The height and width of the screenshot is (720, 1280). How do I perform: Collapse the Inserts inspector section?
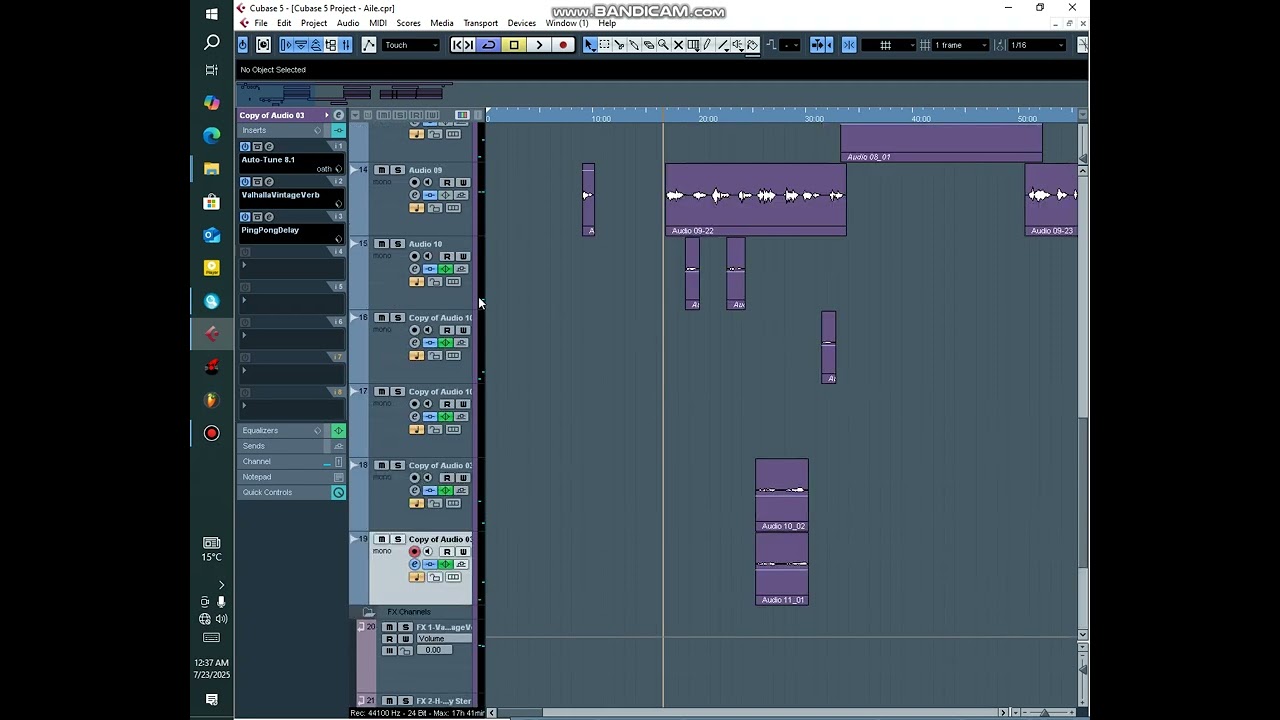290,131
